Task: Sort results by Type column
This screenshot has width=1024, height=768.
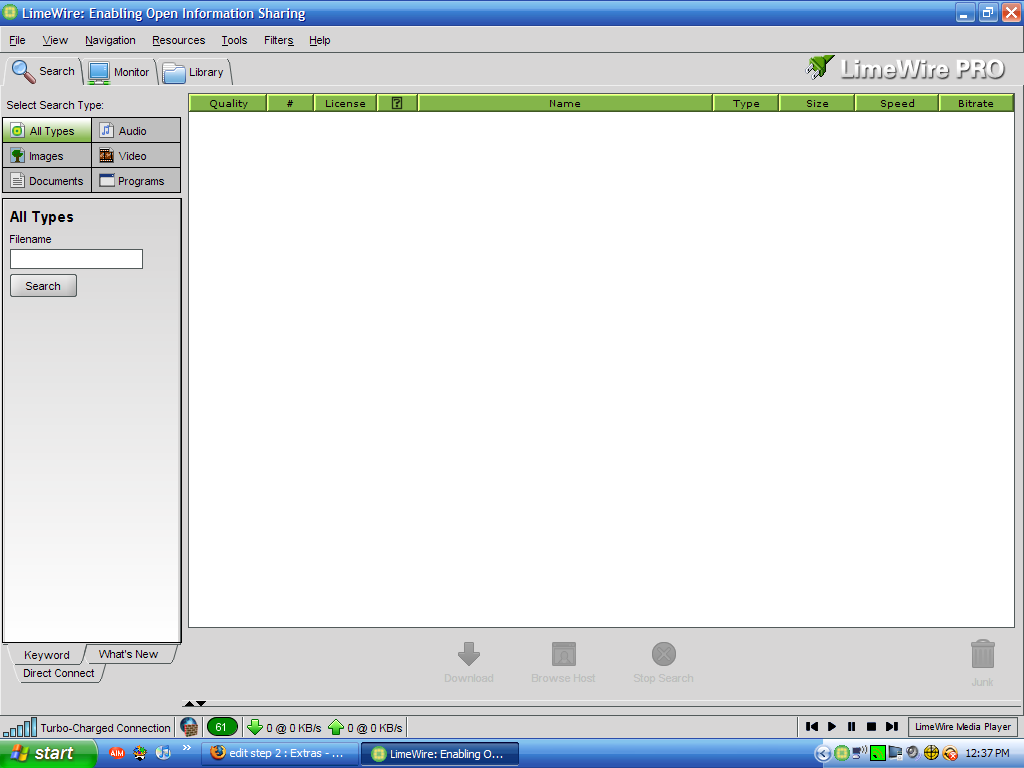Action: pyautogui.click(x=746, y=103)
